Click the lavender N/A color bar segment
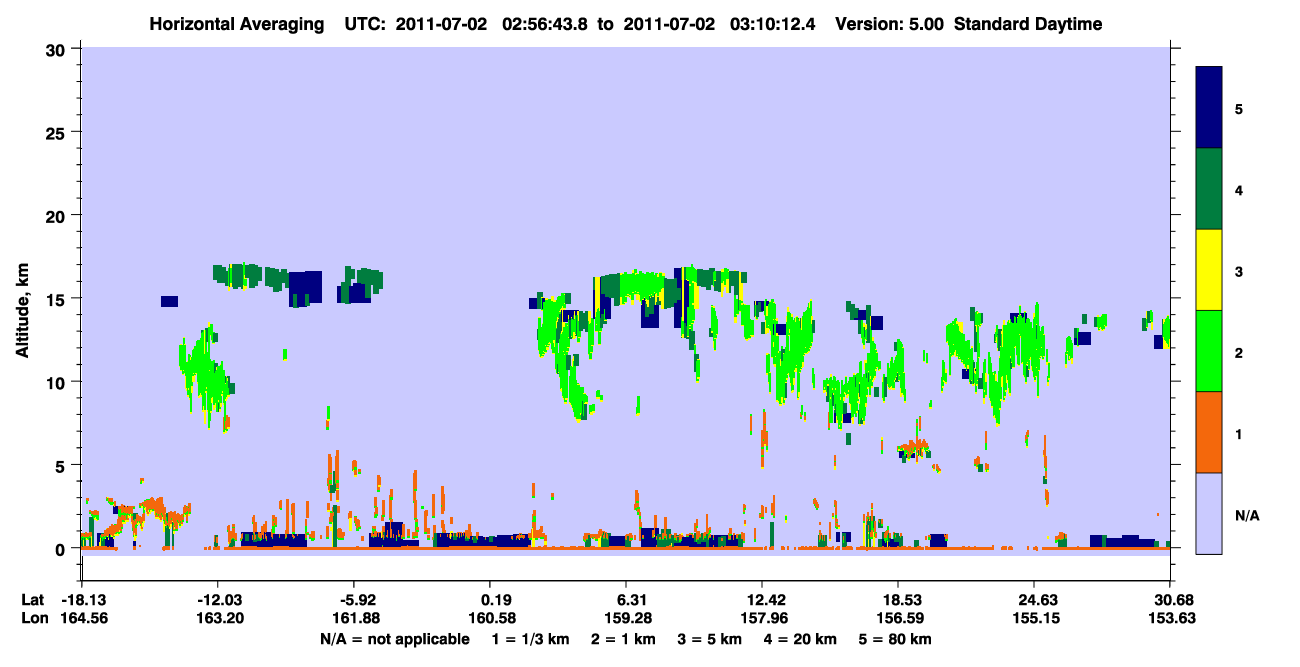This screenshot has height=667, width=1300. 1209,513
